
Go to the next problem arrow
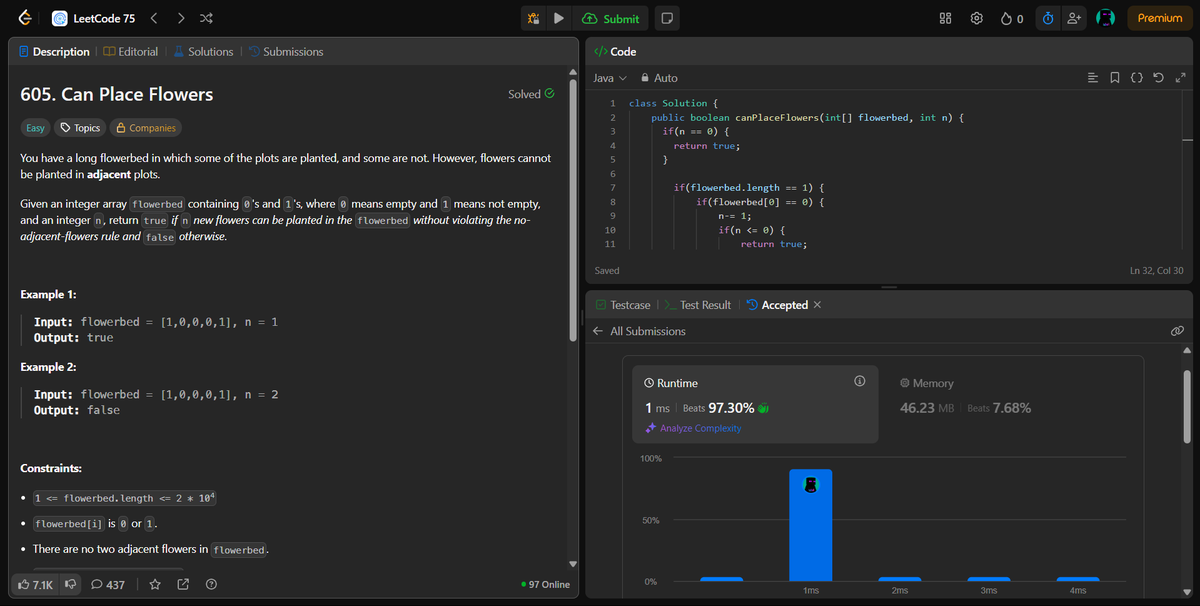coord(180,18)
